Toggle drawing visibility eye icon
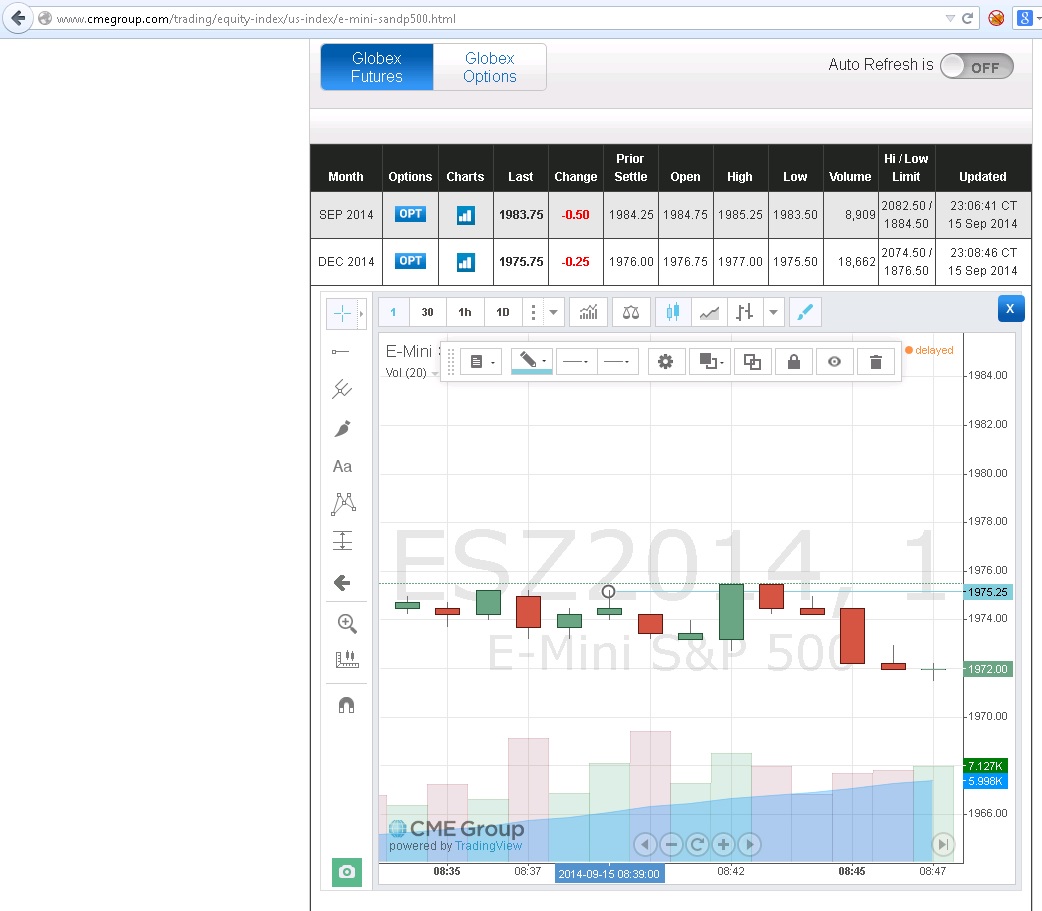 click(835, 362)
